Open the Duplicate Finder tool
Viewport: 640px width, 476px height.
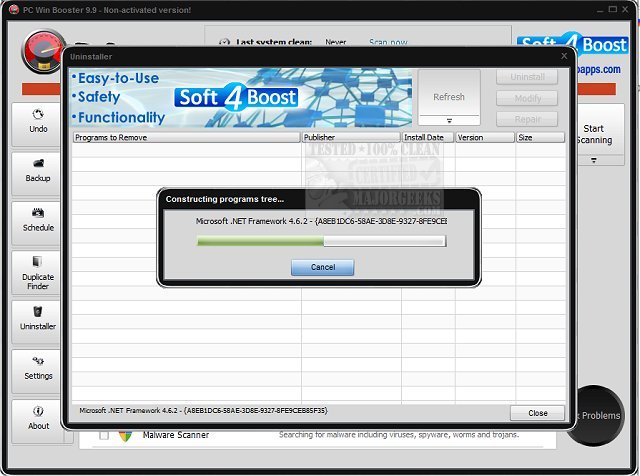[x=37, y=273]
